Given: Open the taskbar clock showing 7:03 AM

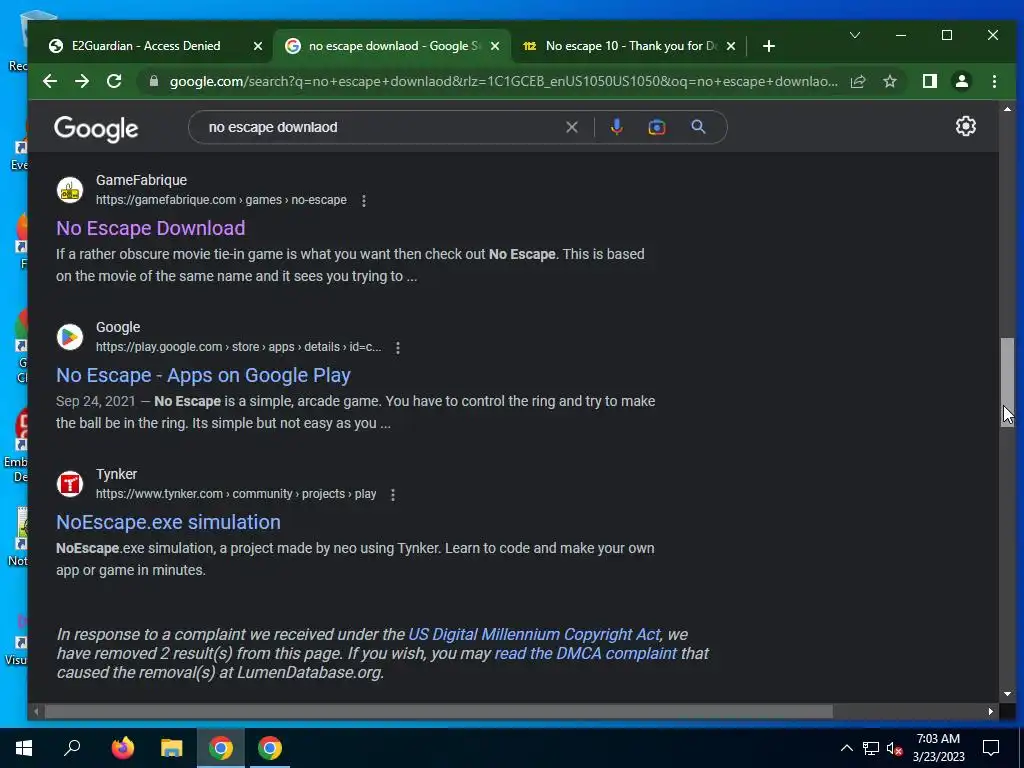Looking at the screenshot, I should click(x=938, y=748).
